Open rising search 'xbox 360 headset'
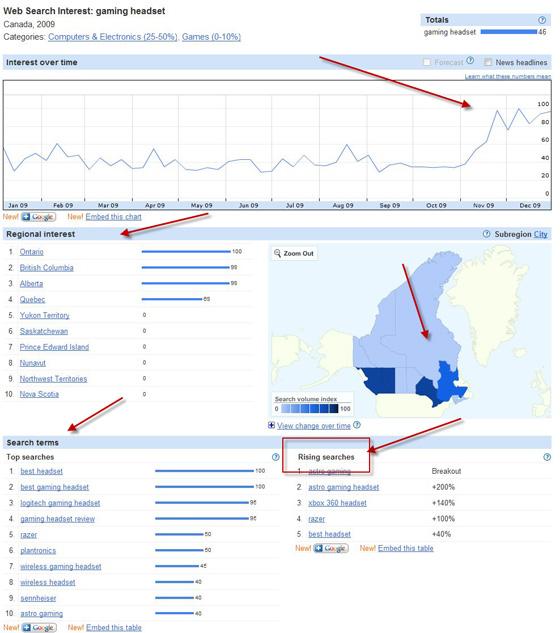 (x=338, y=503)
